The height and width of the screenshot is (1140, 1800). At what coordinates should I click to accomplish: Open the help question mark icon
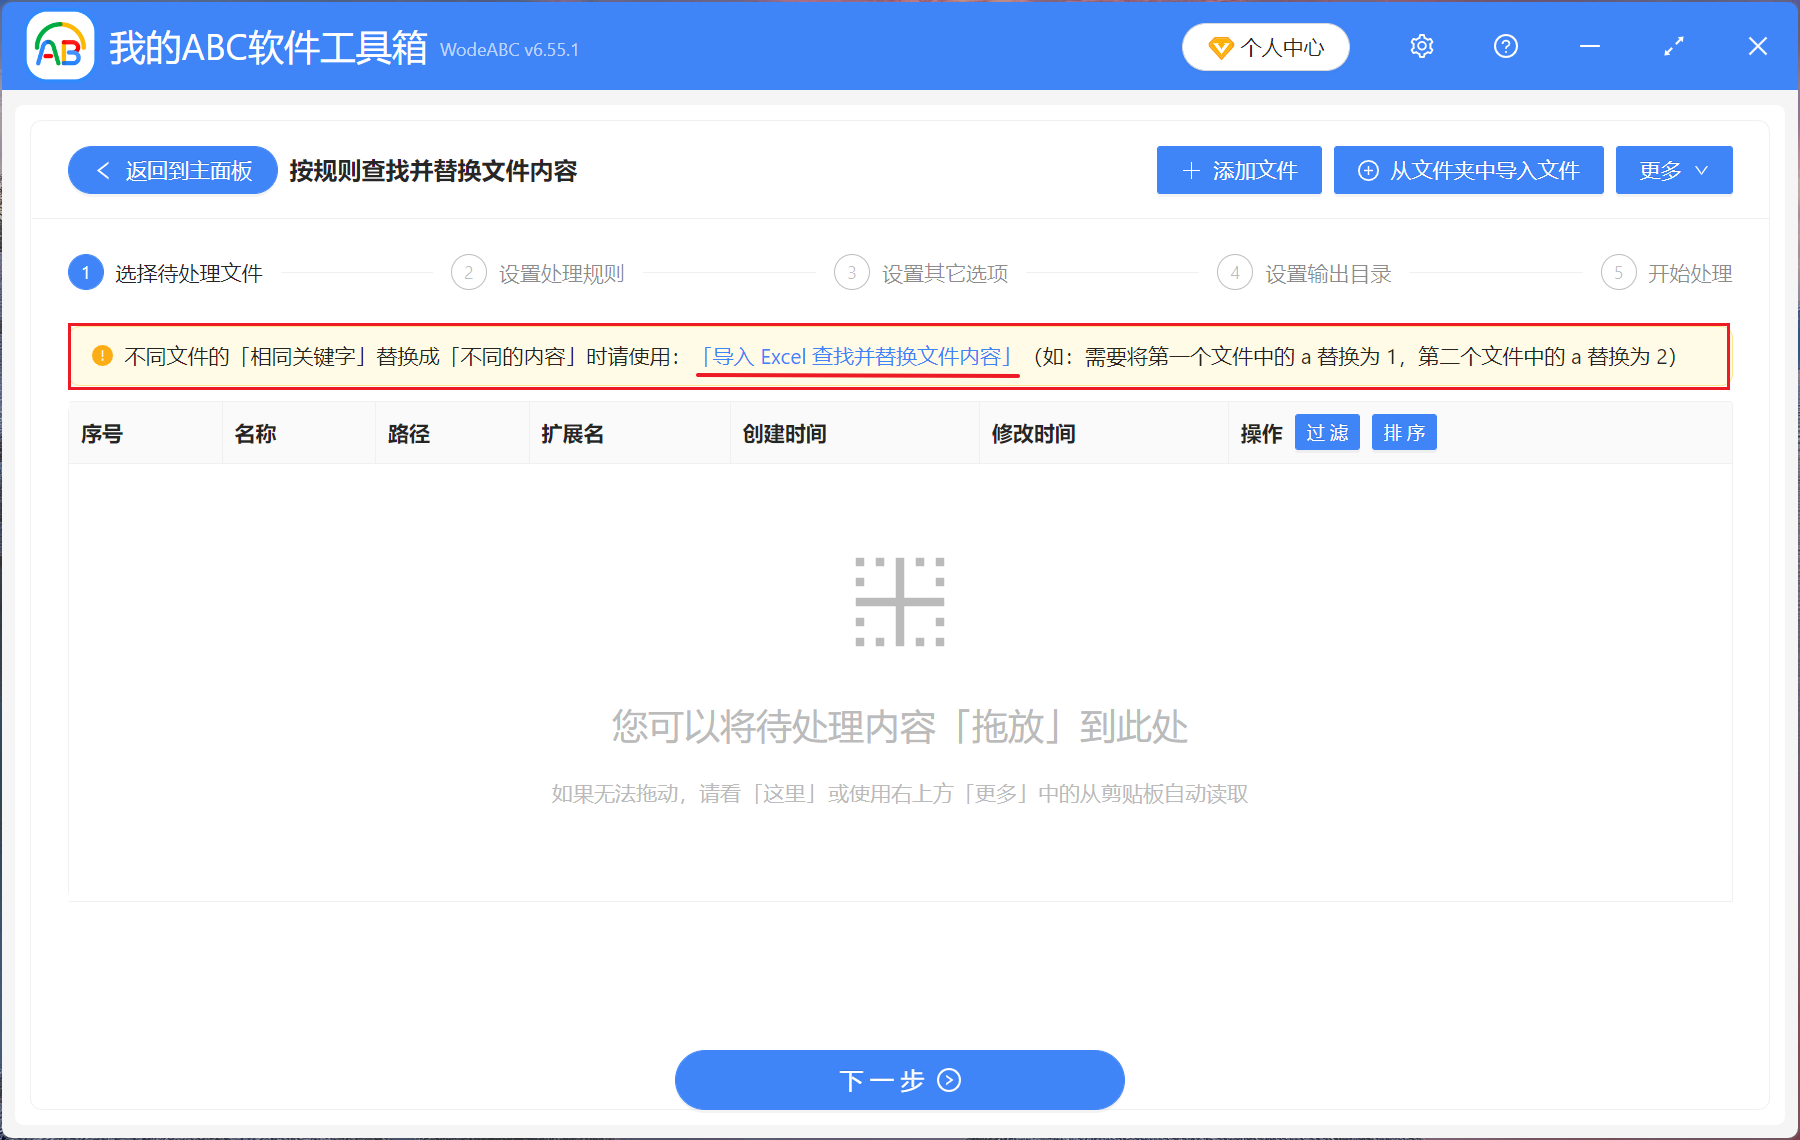[1505, 46]
